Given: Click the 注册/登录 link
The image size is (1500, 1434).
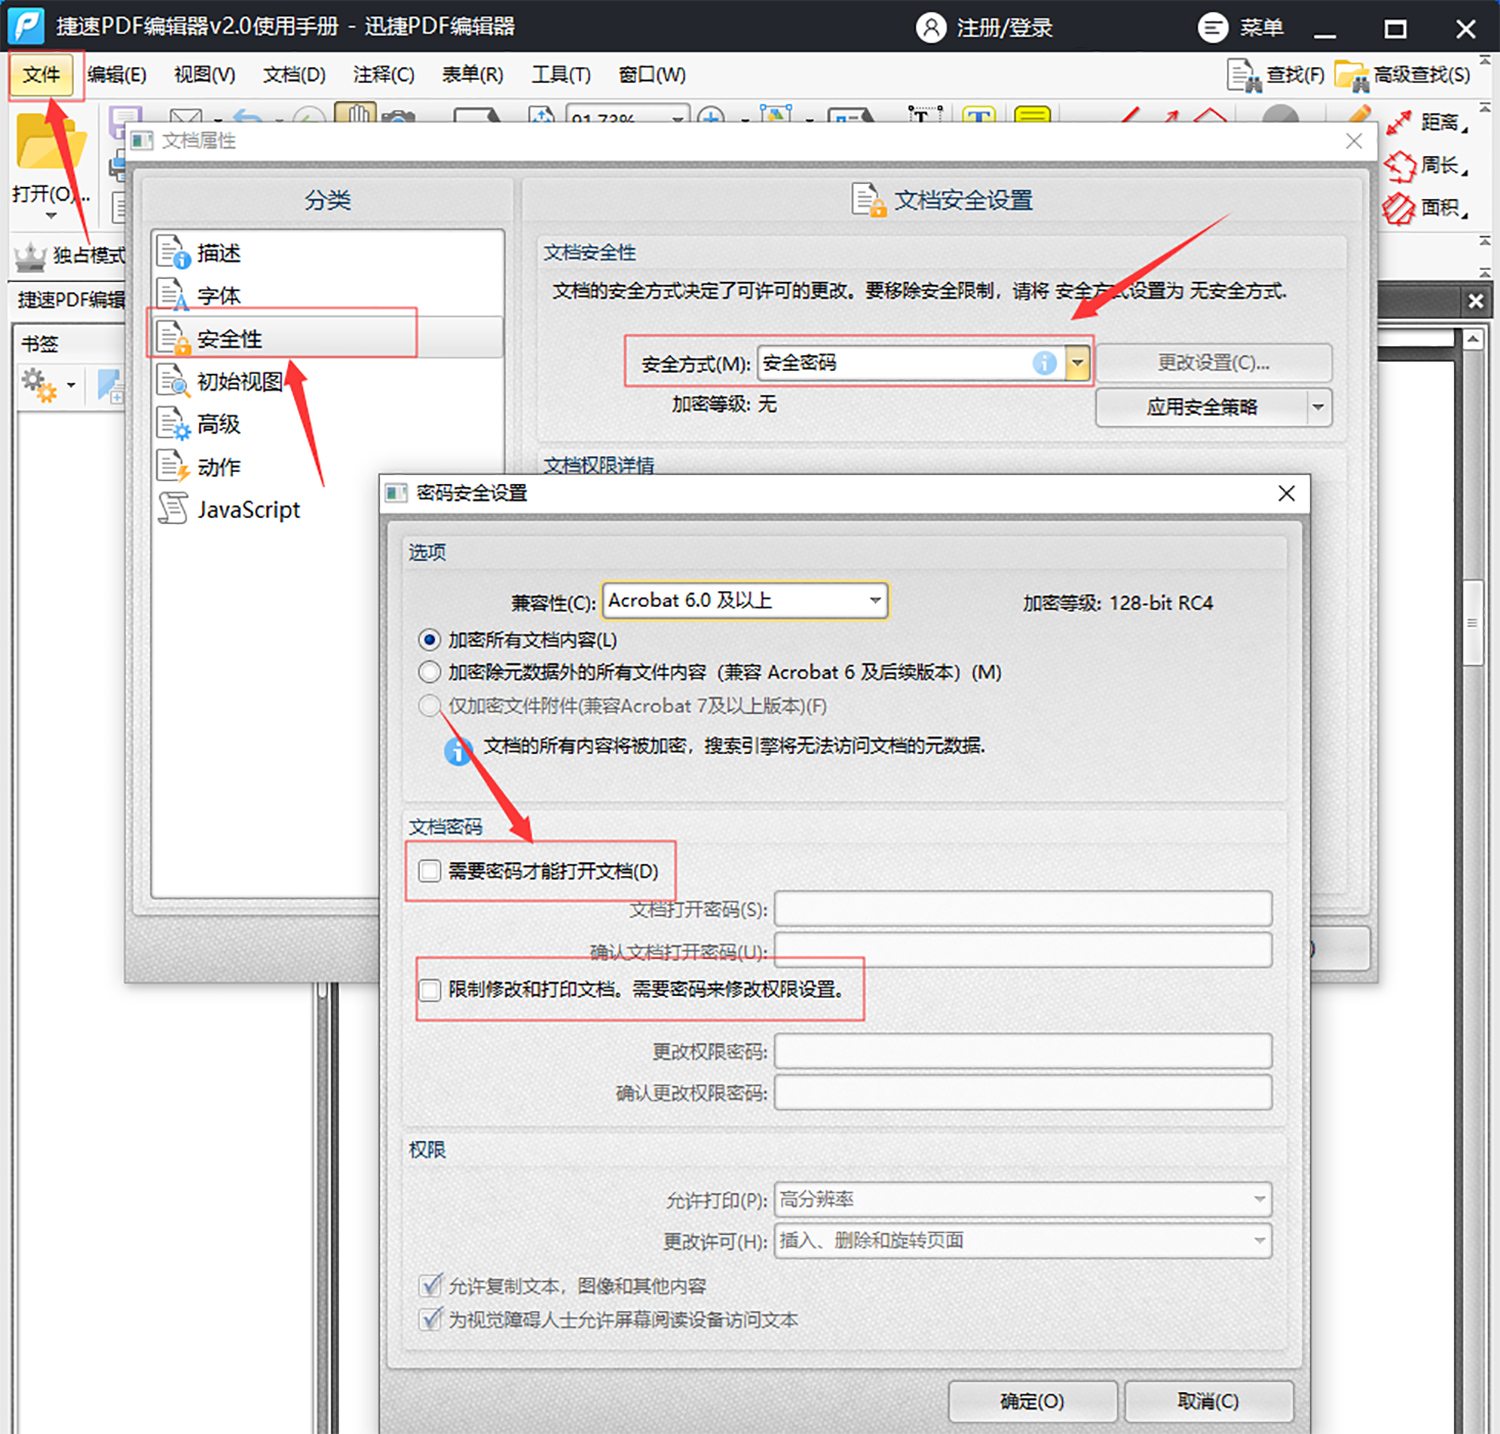Looking at the screenshot, I should 1005,28.
